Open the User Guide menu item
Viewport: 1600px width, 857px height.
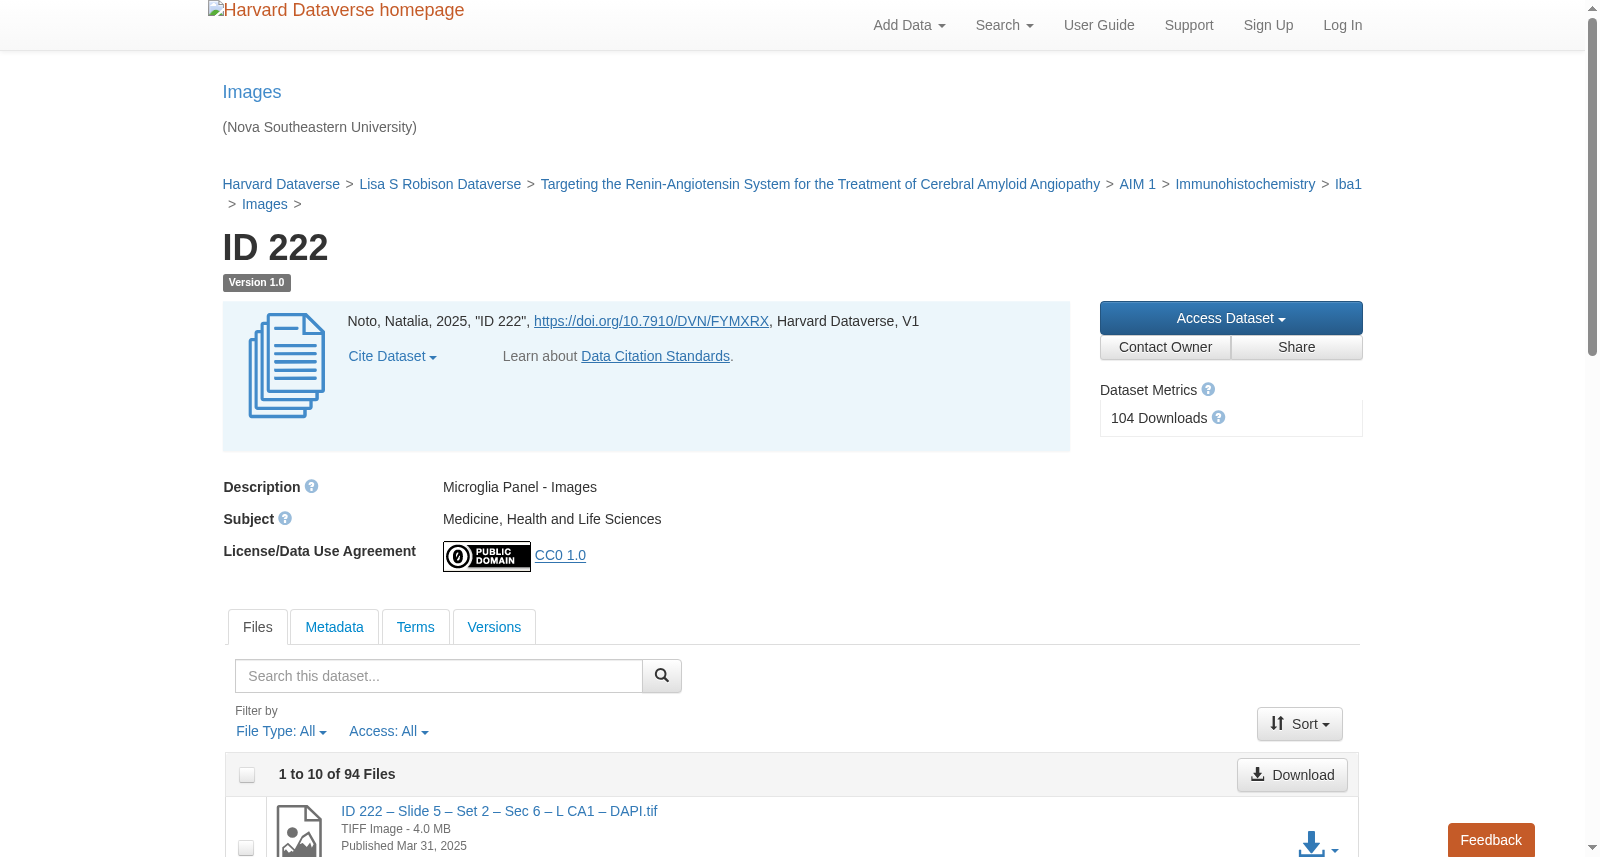tap(1099, 25)
